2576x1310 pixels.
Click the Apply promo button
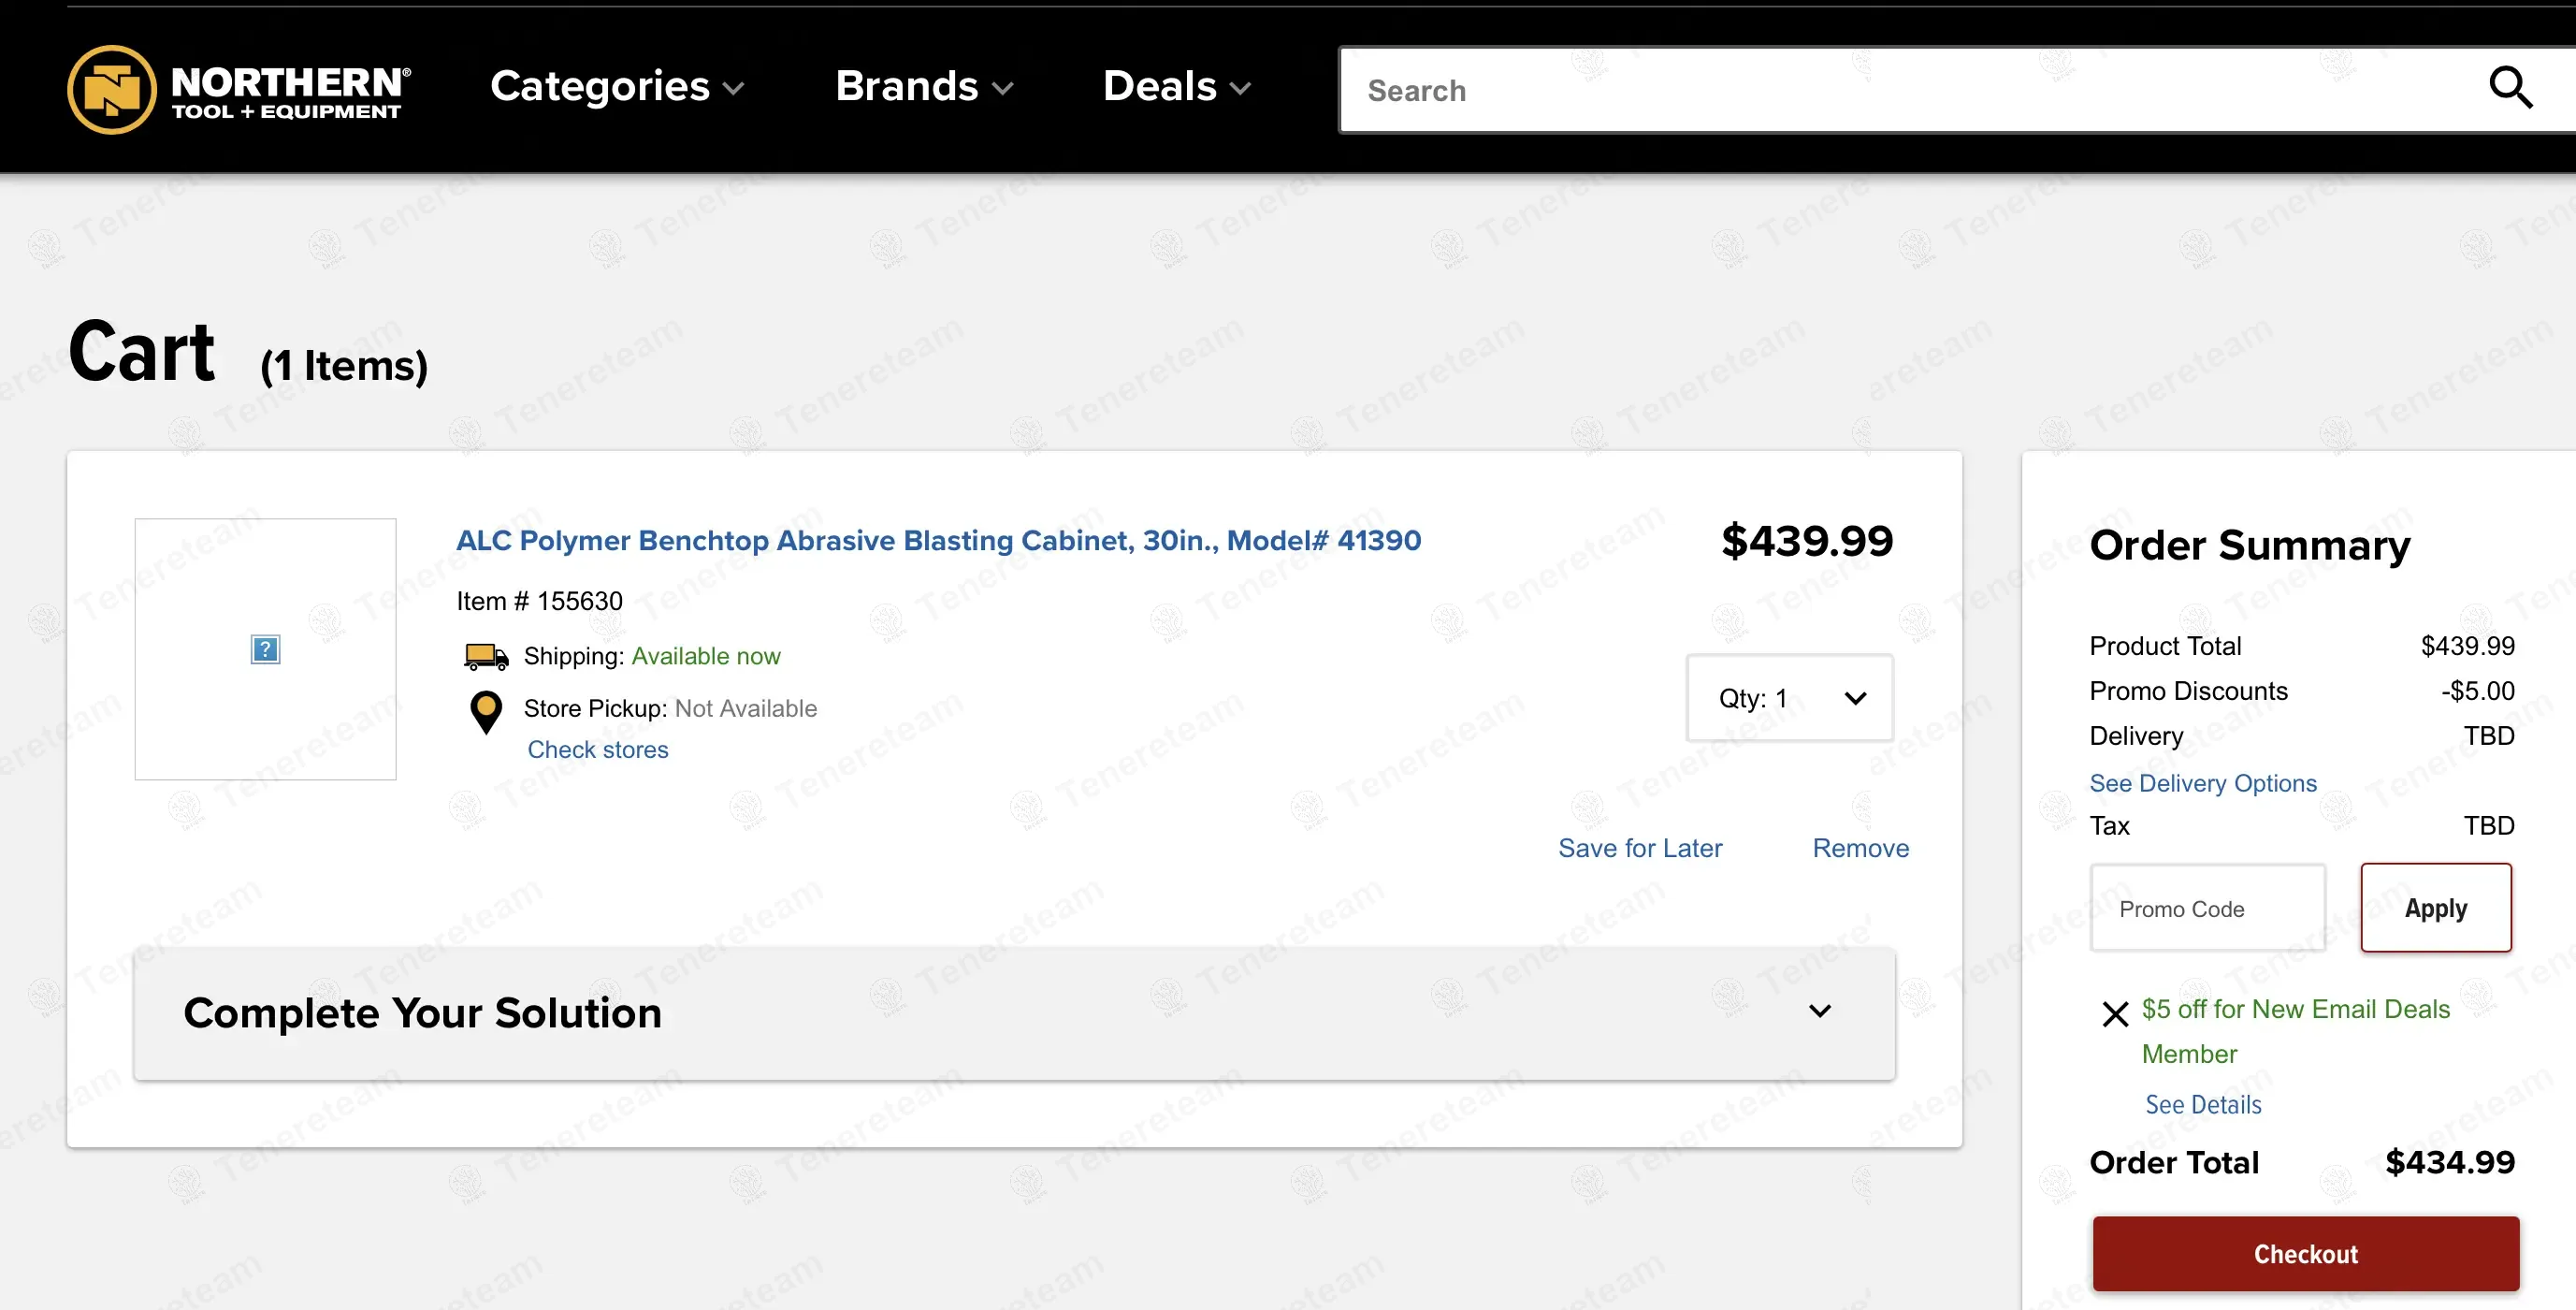tap(2435, 908)
